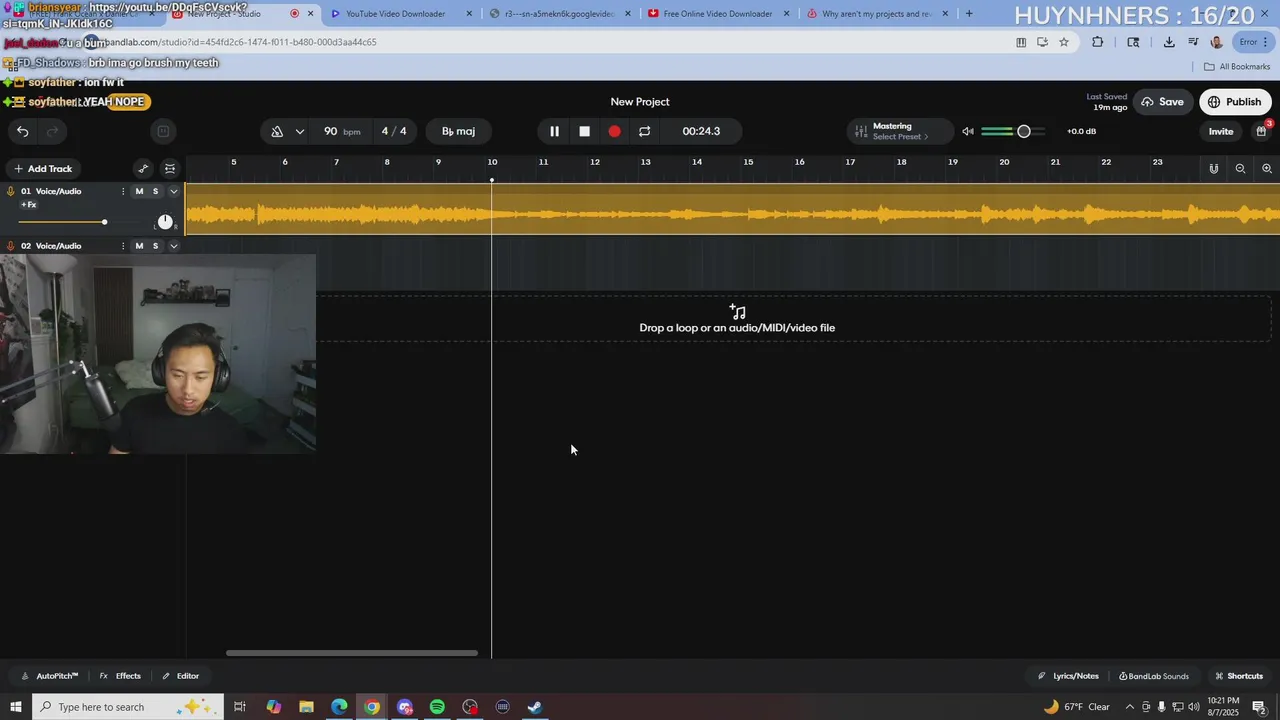
Task: Click the track height collapse icon
Action: (170, 169)
